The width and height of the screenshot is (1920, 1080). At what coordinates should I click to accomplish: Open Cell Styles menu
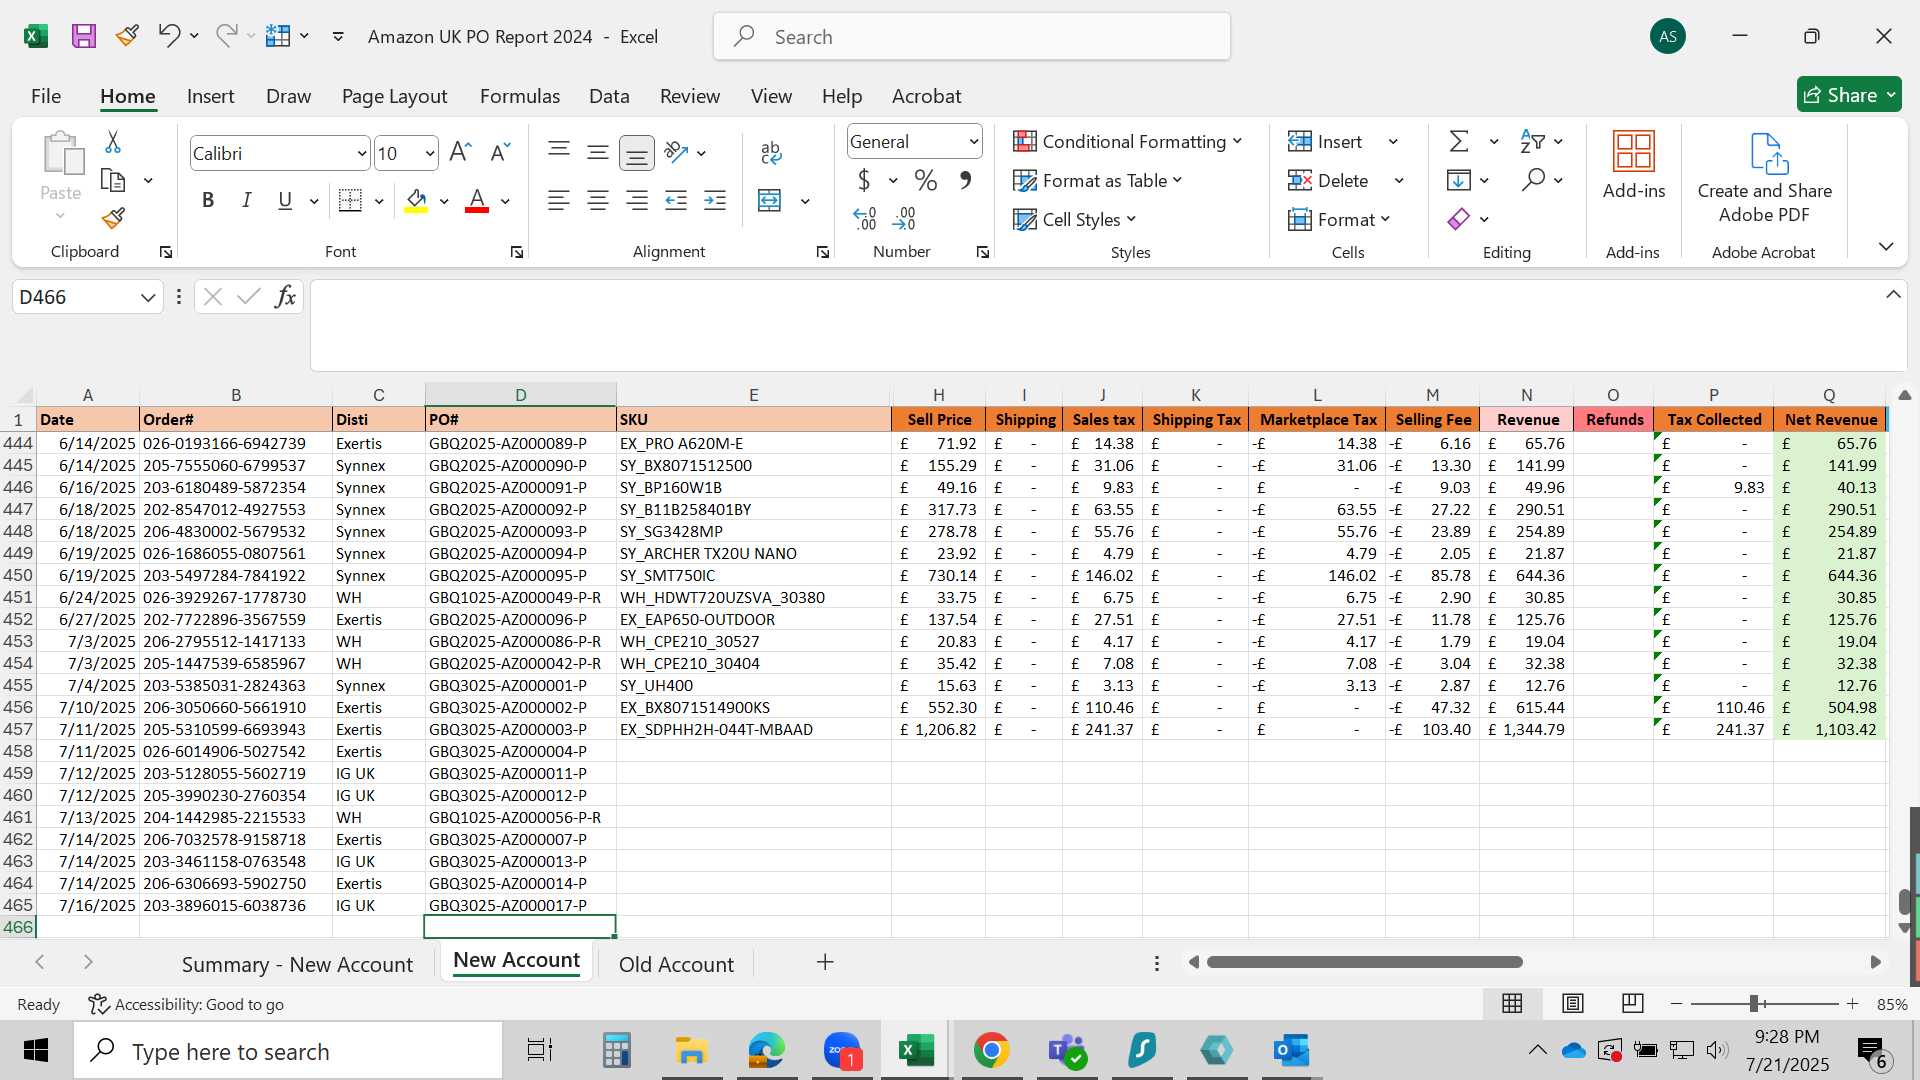(x=1075, y=219)
